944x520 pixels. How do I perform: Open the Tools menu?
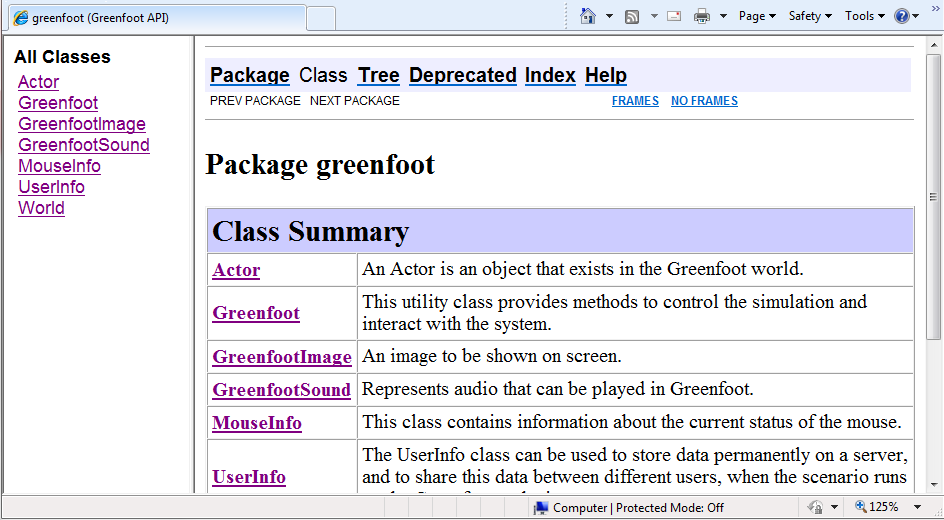point(865,16)
